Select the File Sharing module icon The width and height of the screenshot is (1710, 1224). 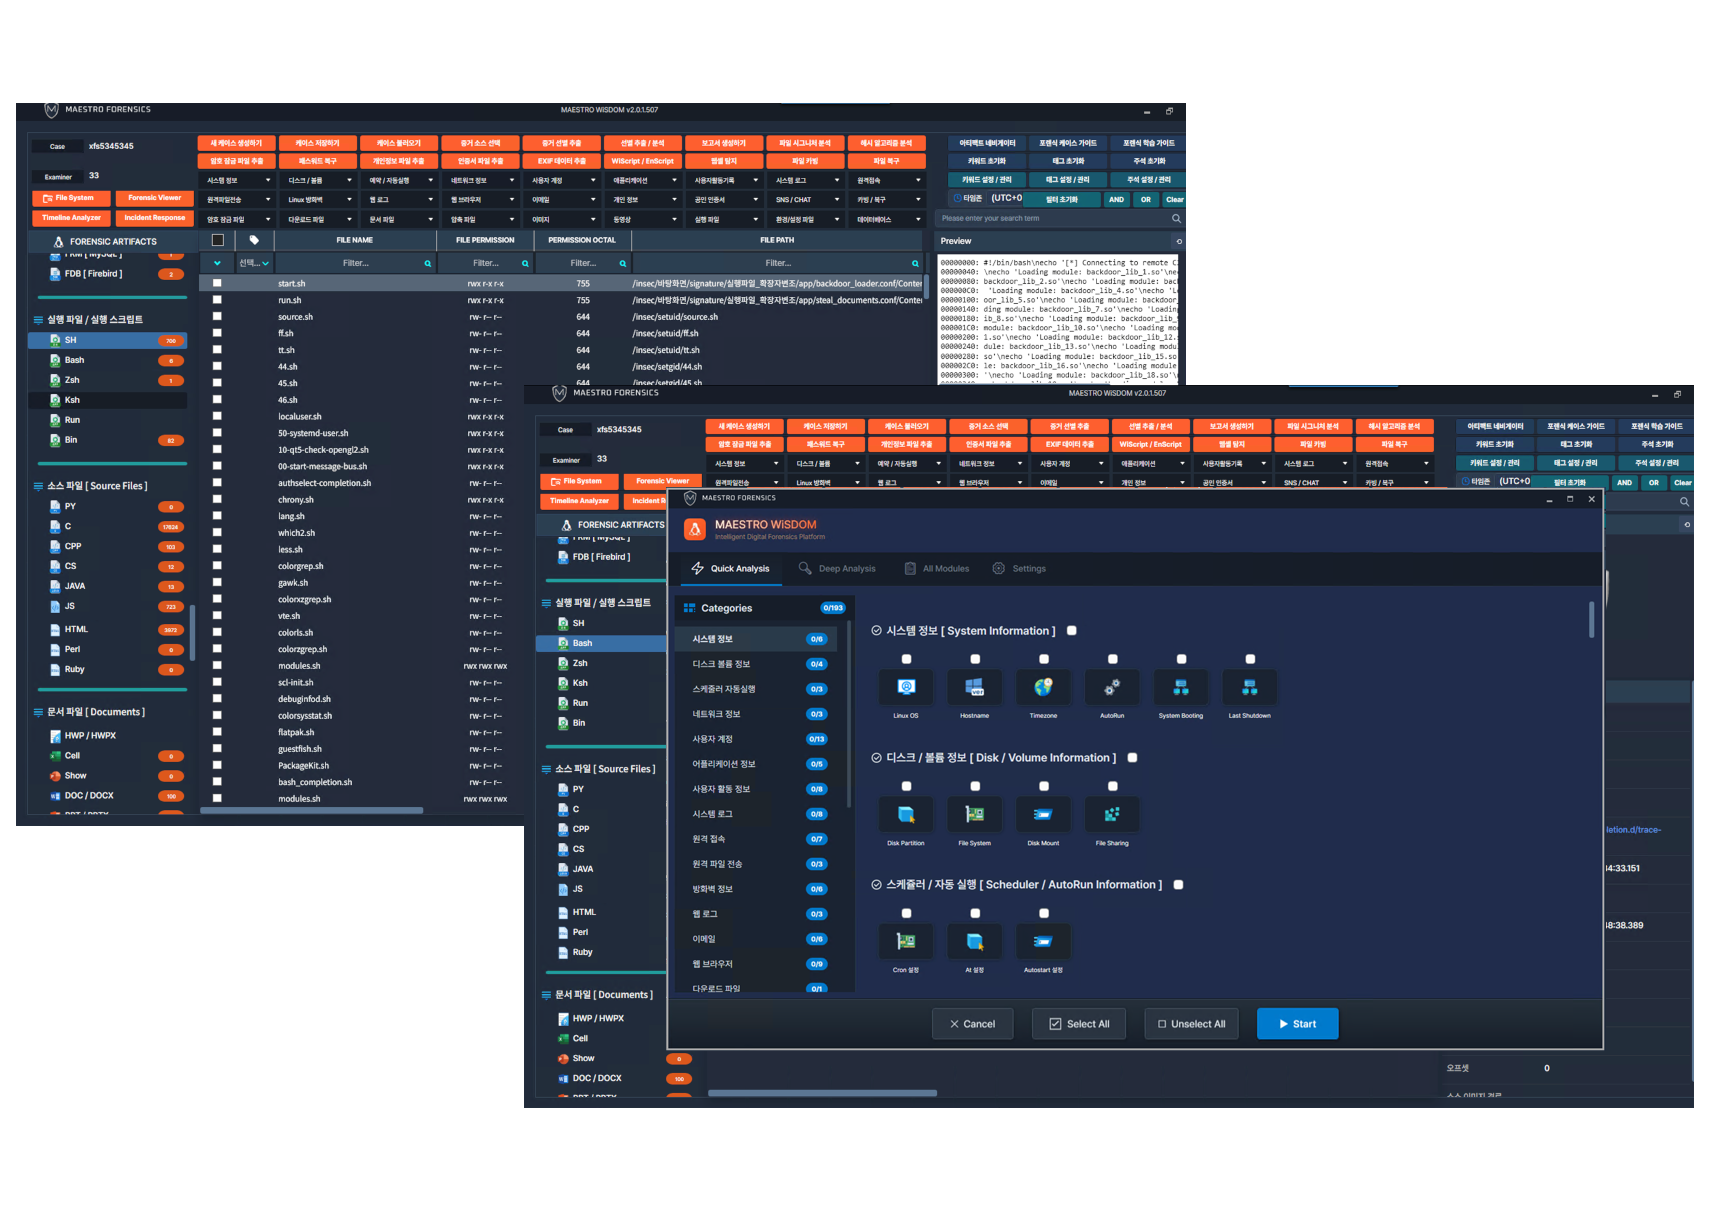(x=1112, y=814)
